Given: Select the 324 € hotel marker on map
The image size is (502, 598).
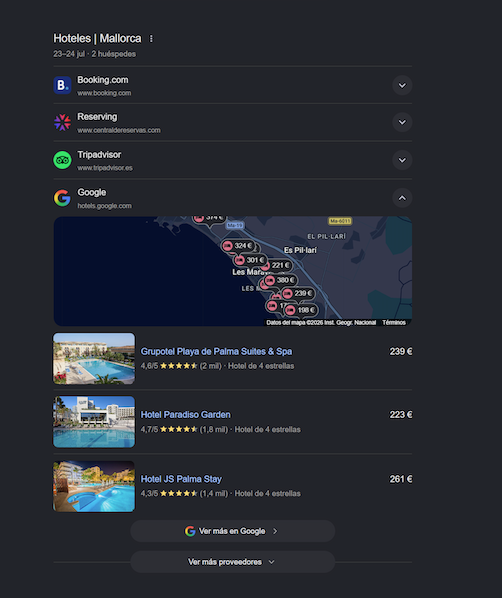Looking at the screenshot, I should [238, 246].
